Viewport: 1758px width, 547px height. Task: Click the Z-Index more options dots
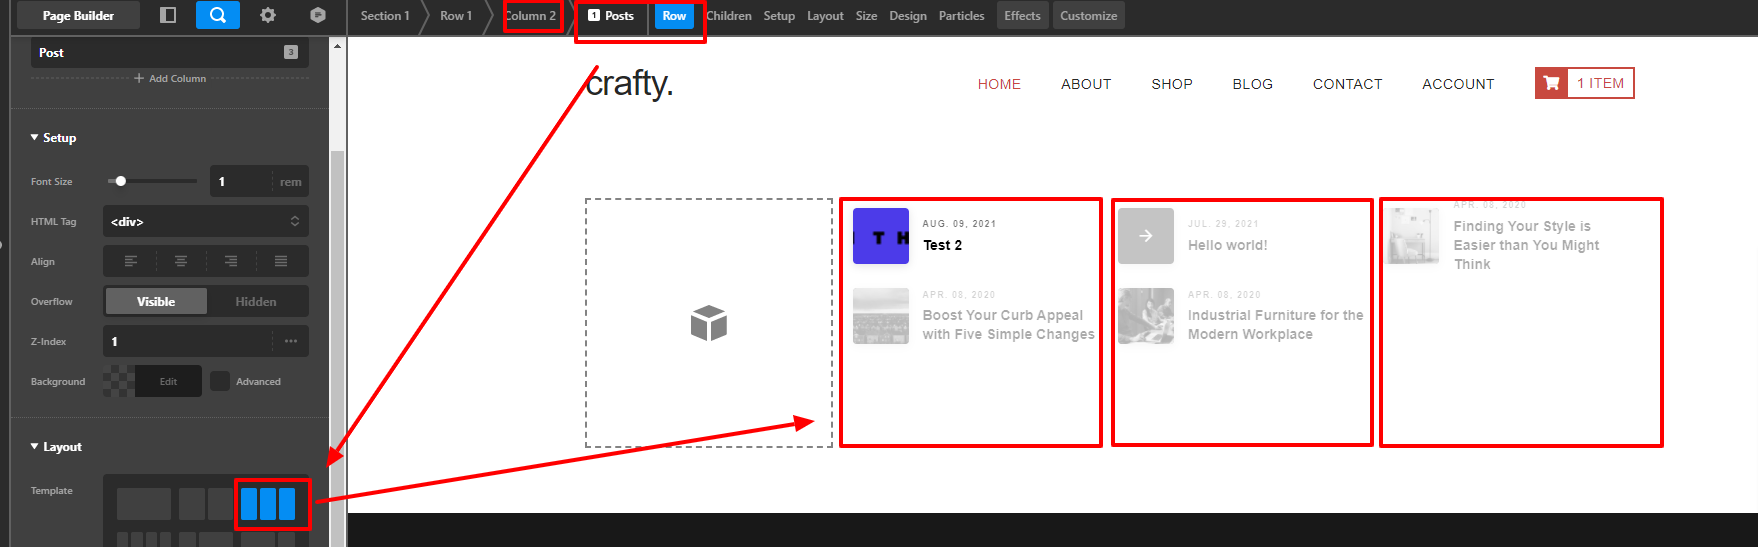click(x=291, y=341)
